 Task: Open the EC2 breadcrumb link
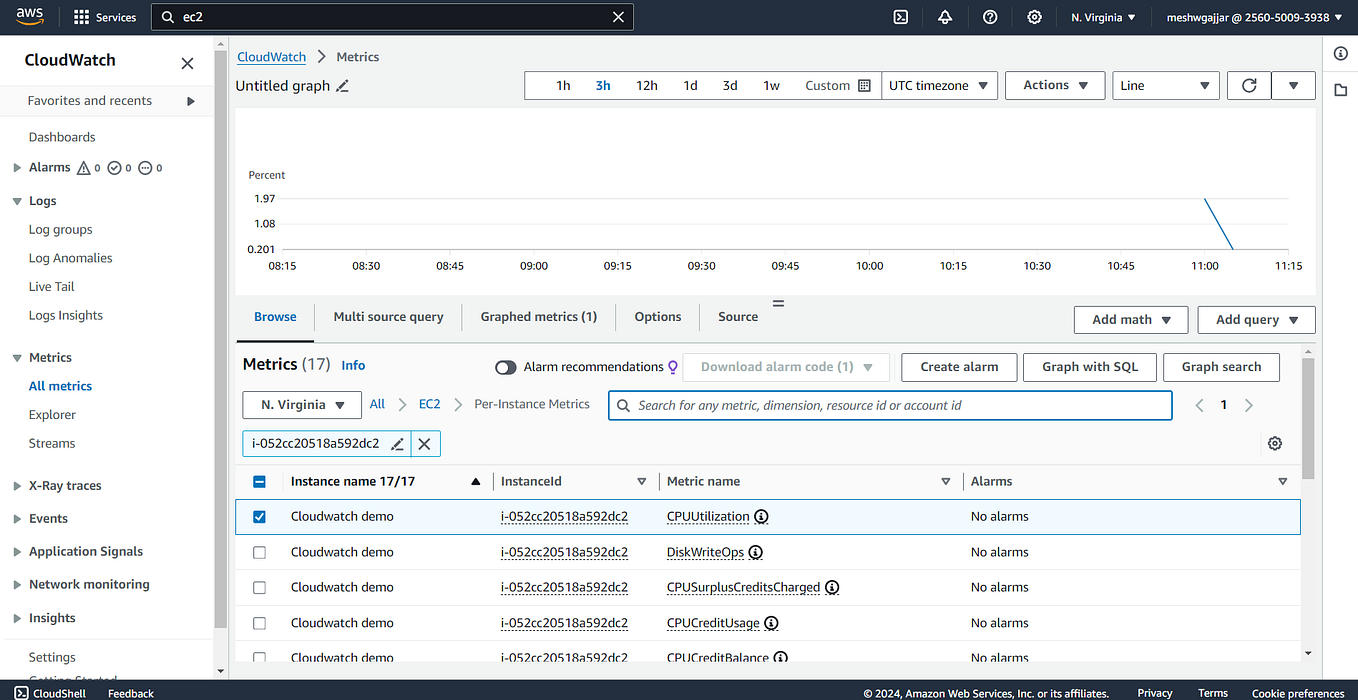(429, 404)
